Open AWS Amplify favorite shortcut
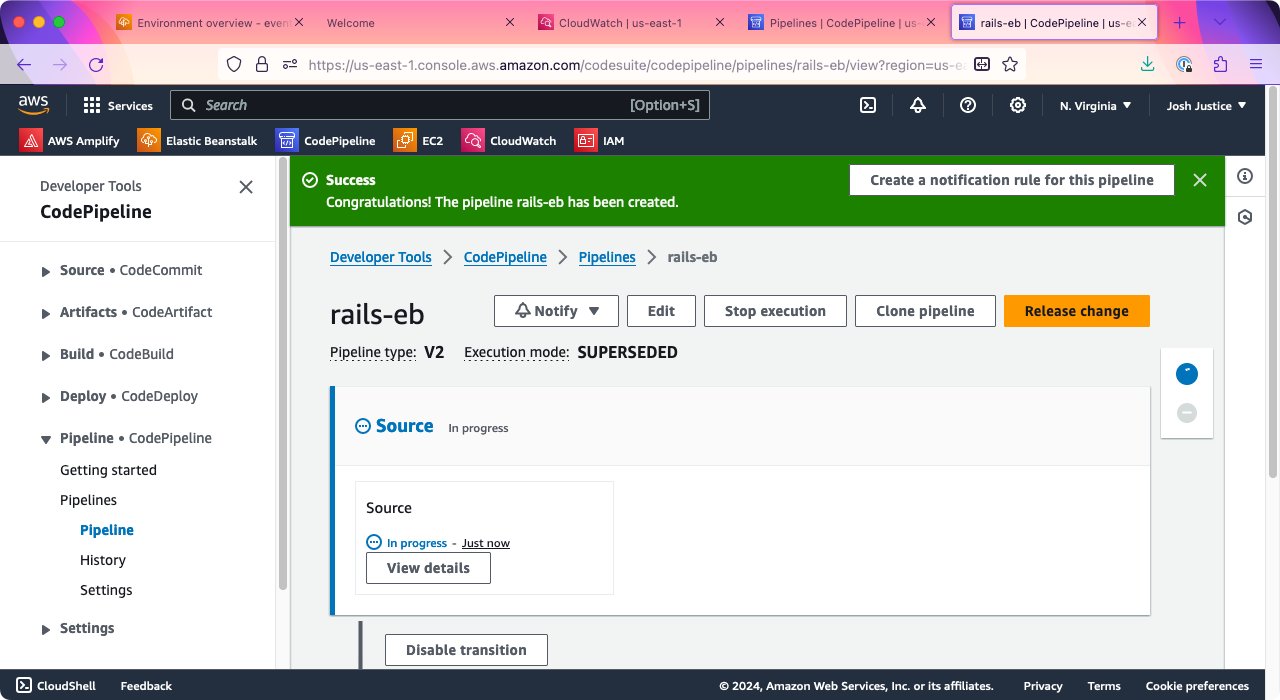Image resolution: width=1280 pixels, height=700 pixels. coord(70,140)
